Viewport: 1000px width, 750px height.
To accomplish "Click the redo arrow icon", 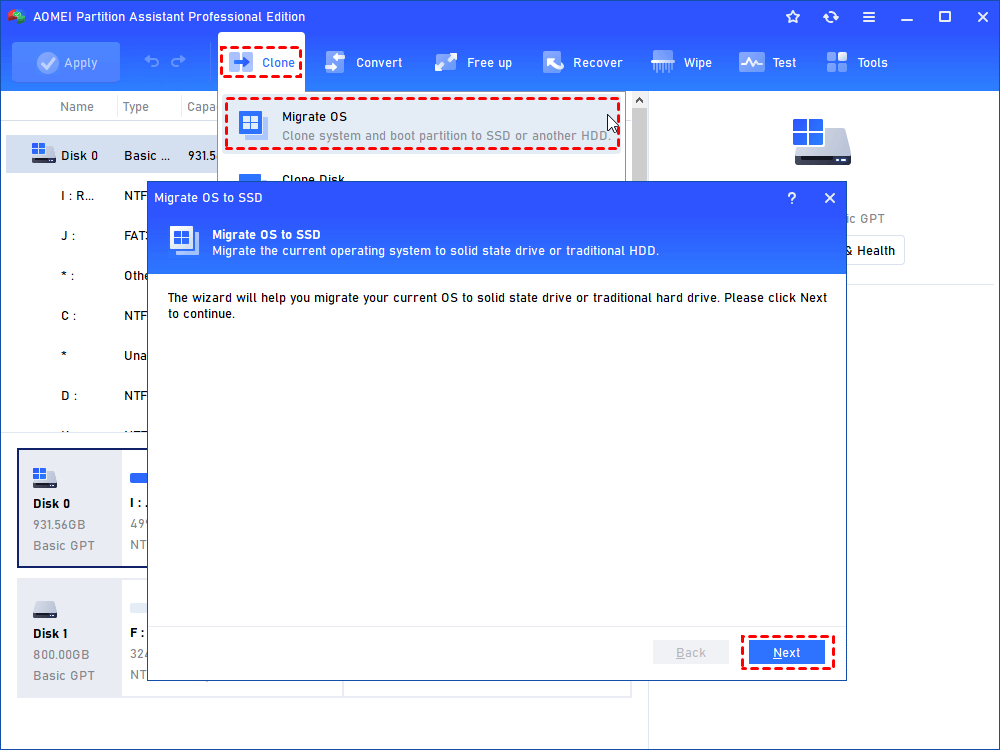I will click(x=179, y=61).
